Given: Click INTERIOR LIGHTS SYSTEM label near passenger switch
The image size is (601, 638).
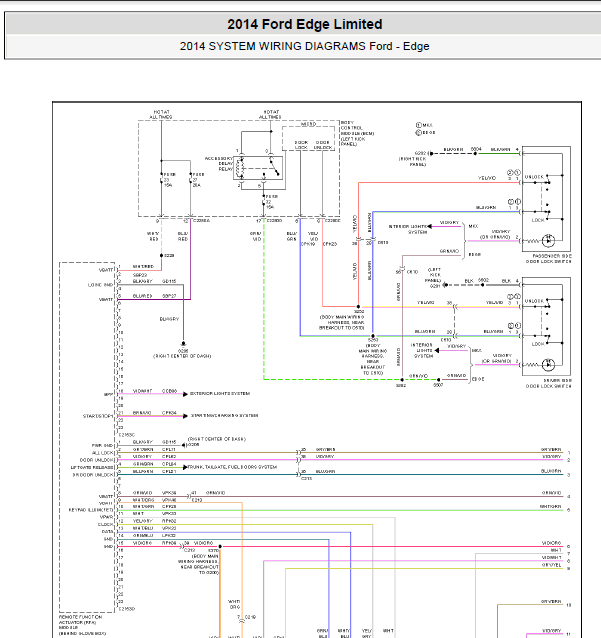Looking at the screenshot, I should click(408, 229).
